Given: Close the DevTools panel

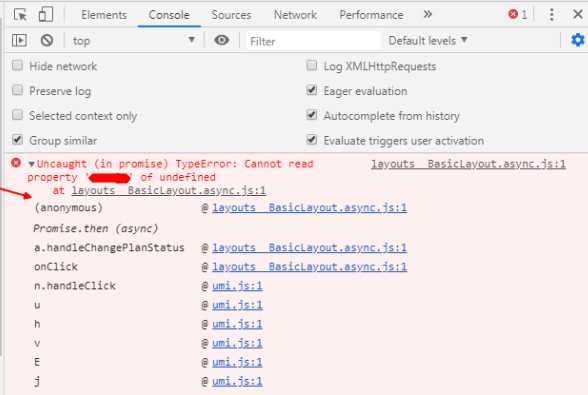Looking at the screenshot, I should 578,15.
